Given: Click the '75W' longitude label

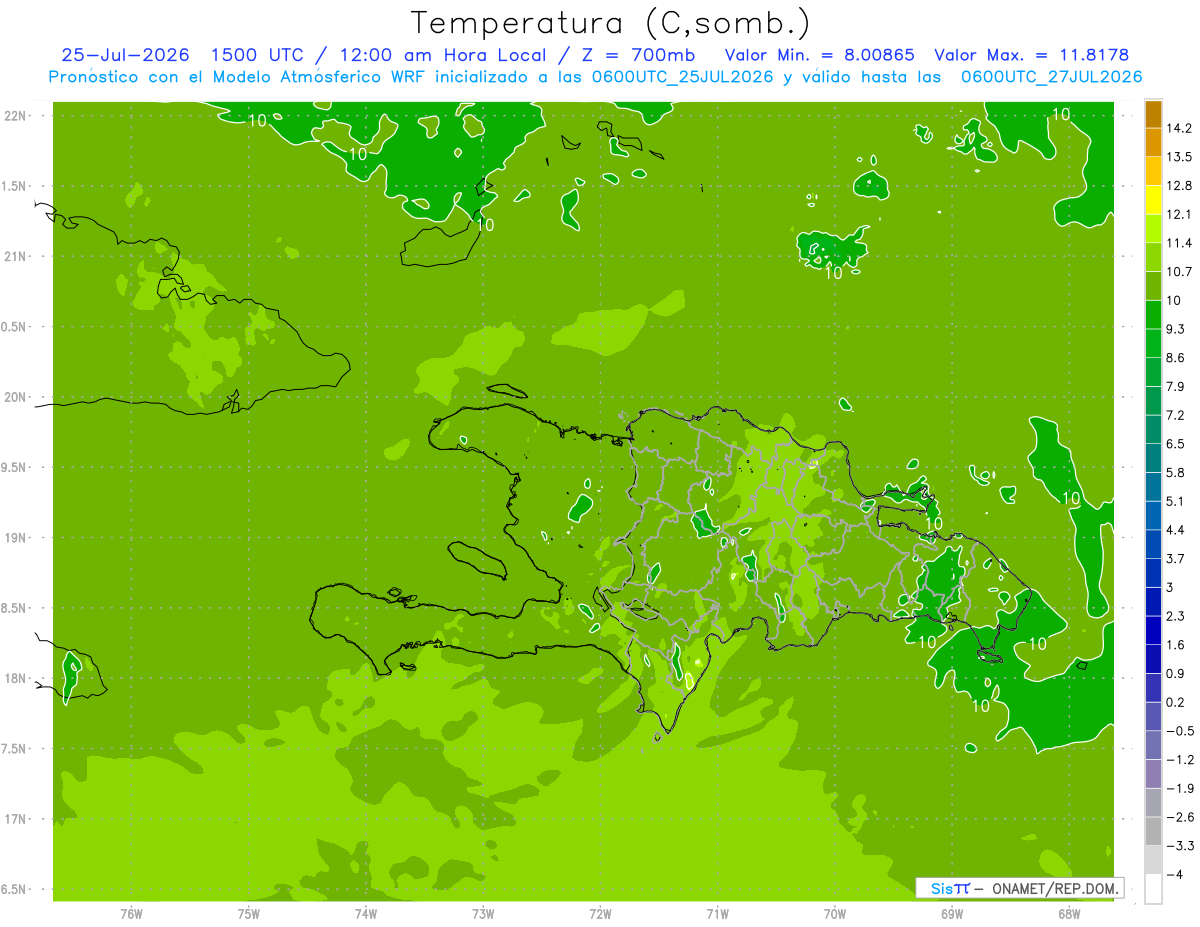Looking at the screenshot, I should (249, 912).
